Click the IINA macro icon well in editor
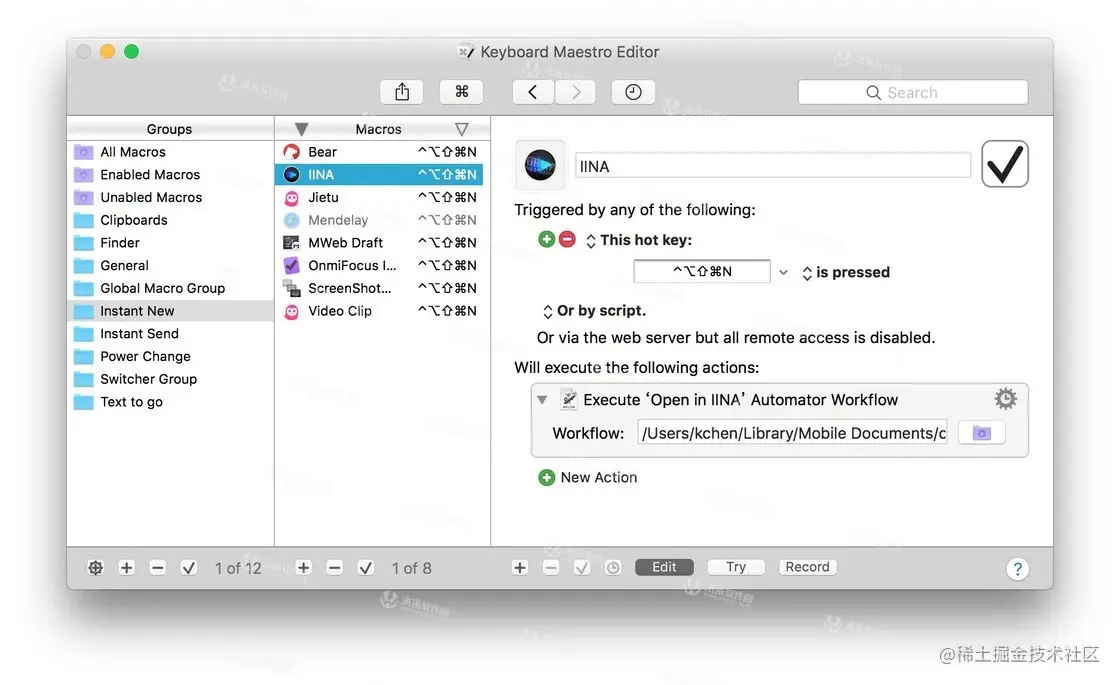The width and height of the screenshot is (1120, 685). coord(540,165)
